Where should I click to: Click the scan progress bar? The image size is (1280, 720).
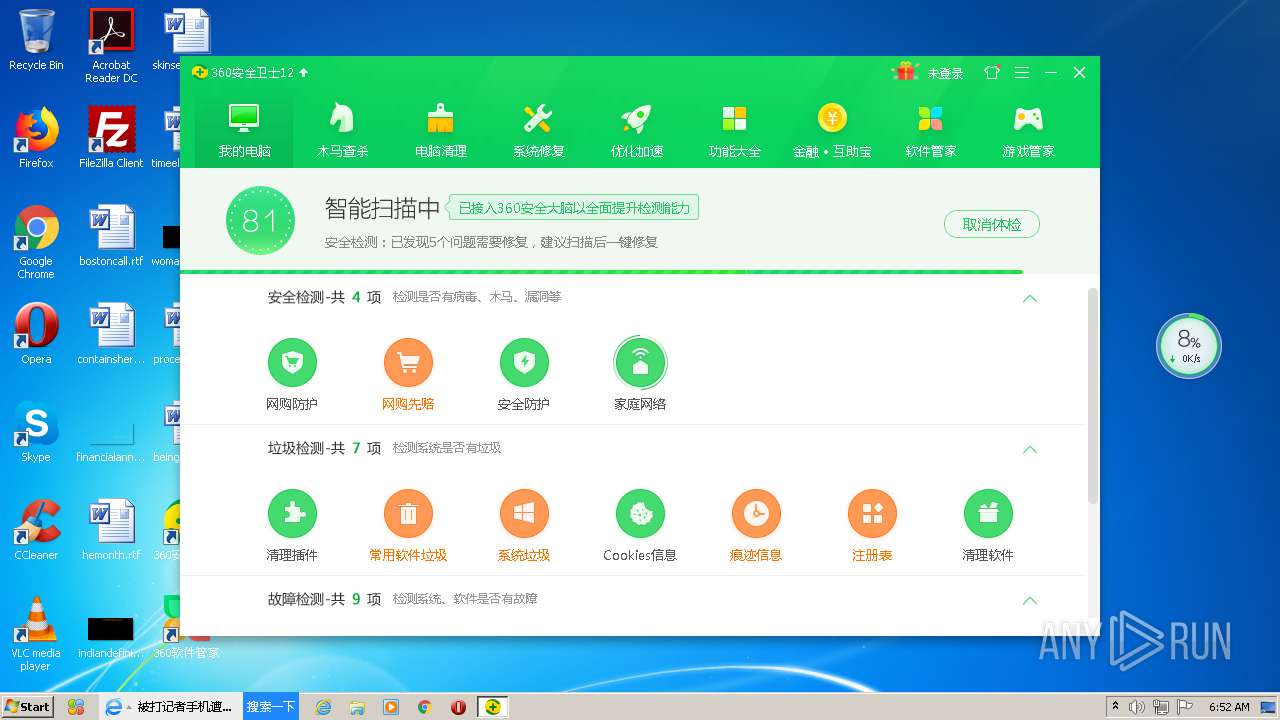[x=601, y=271]
